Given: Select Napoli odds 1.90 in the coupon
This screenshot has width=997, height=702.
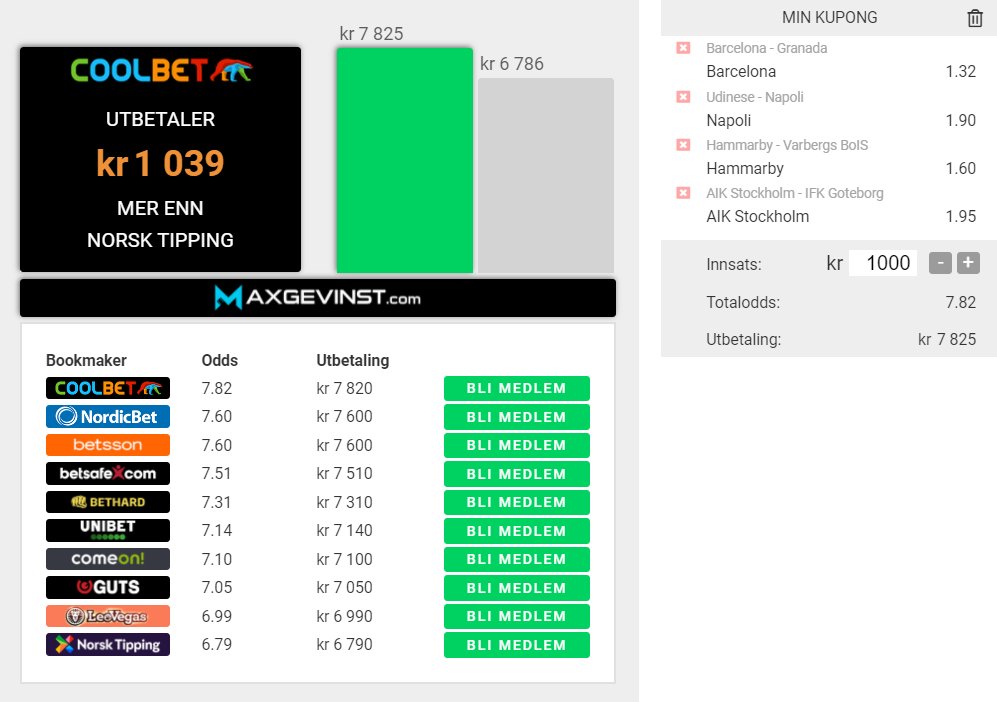Looking at the screenshot, I should point(960,120).
